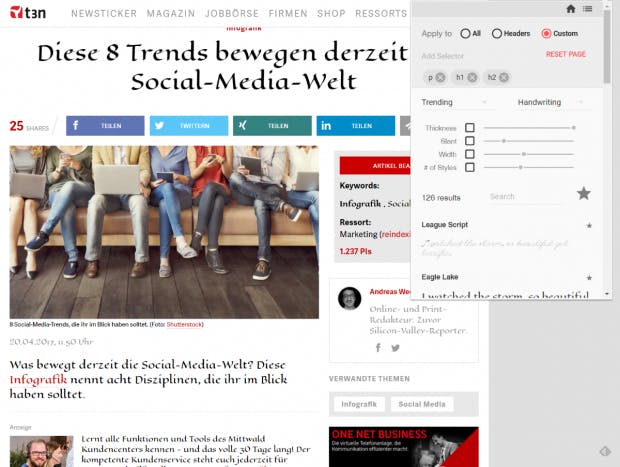The height and width of the screenshot is (467, 620).
Task: Adjust the Width slider handle
Action: coord(524,154)
